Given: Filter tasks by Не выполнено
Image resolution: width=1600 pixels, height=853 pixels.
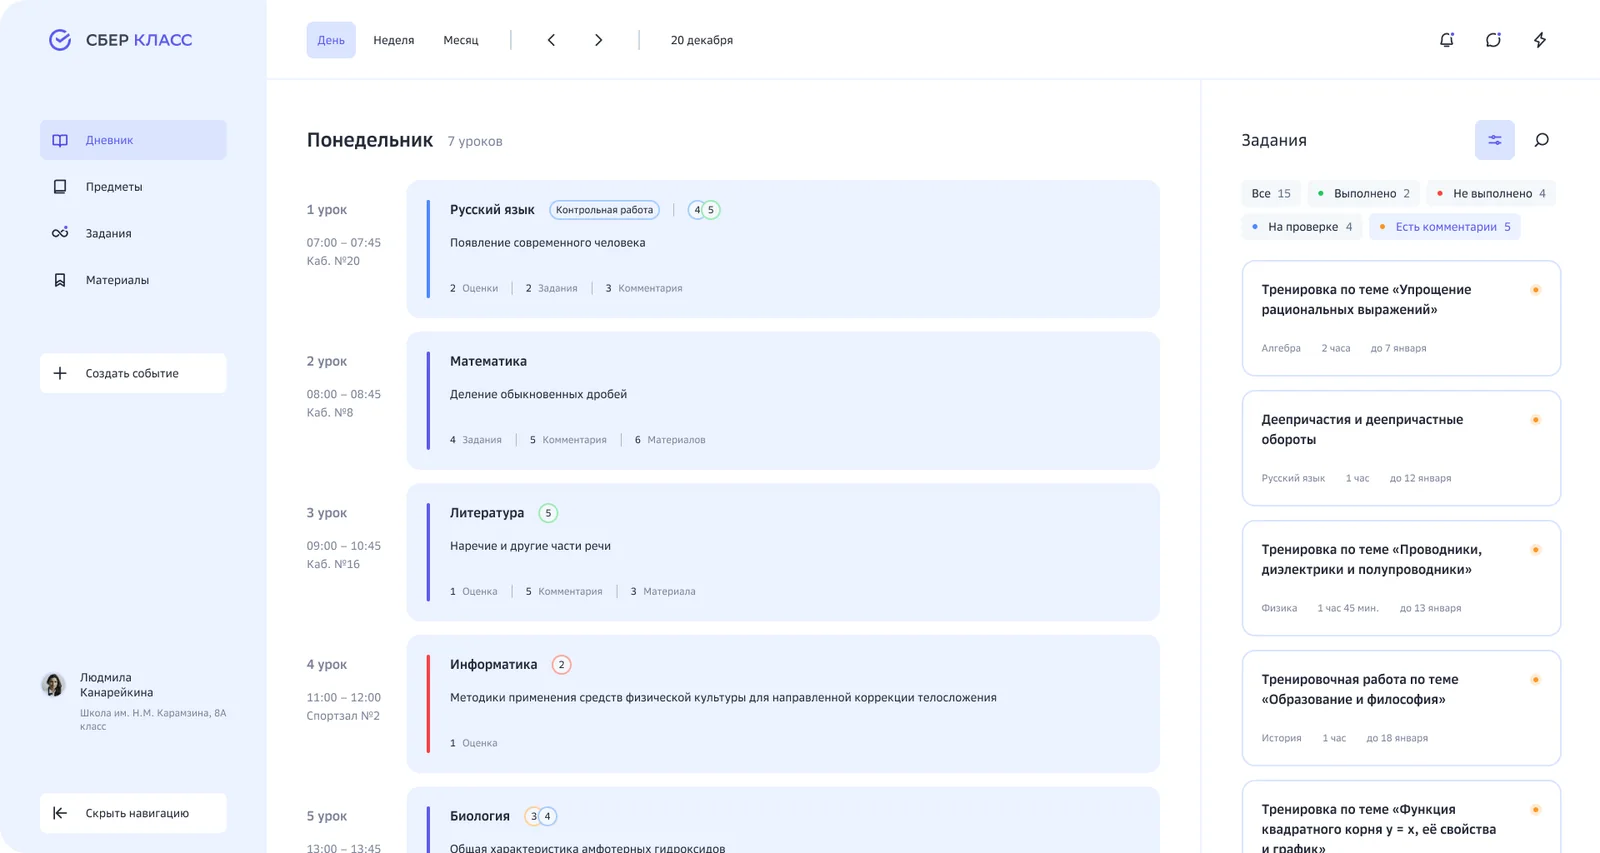Looking at the screenshot, I should tap(1491, 193).
